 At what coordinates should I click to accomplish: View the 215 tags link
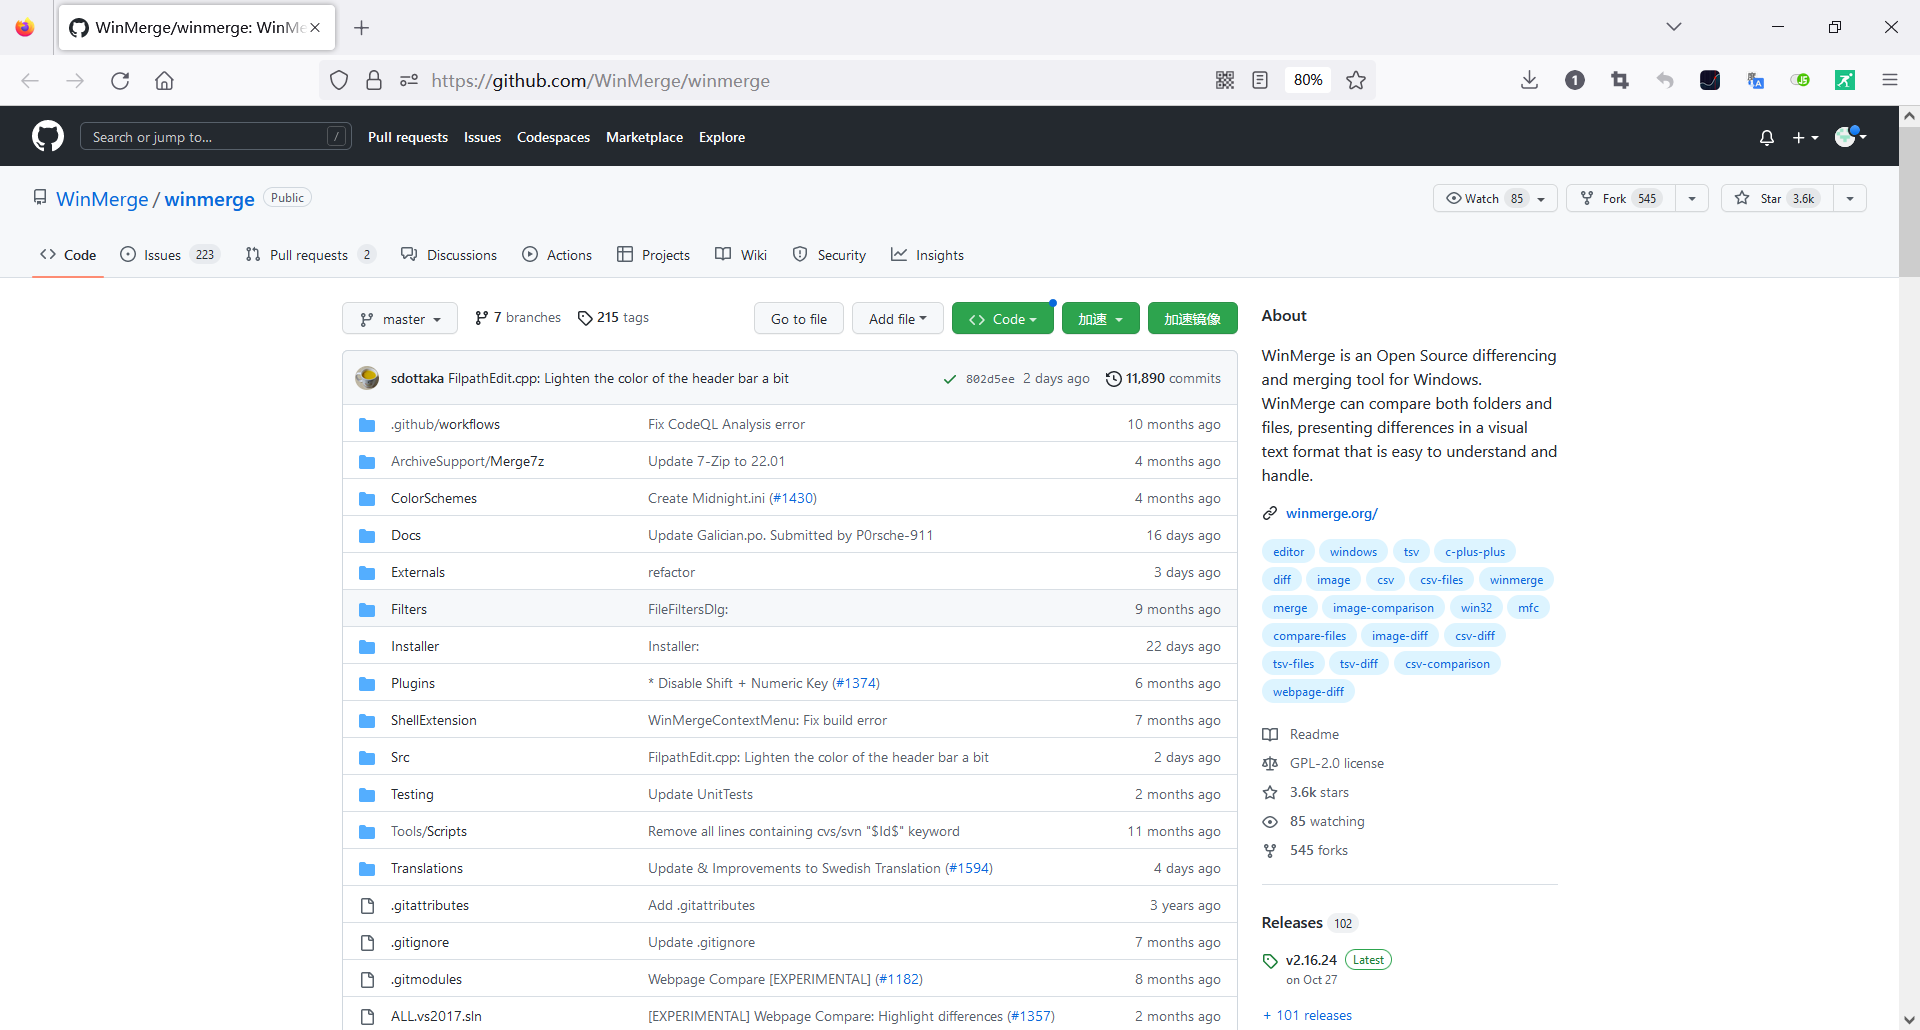614,318
